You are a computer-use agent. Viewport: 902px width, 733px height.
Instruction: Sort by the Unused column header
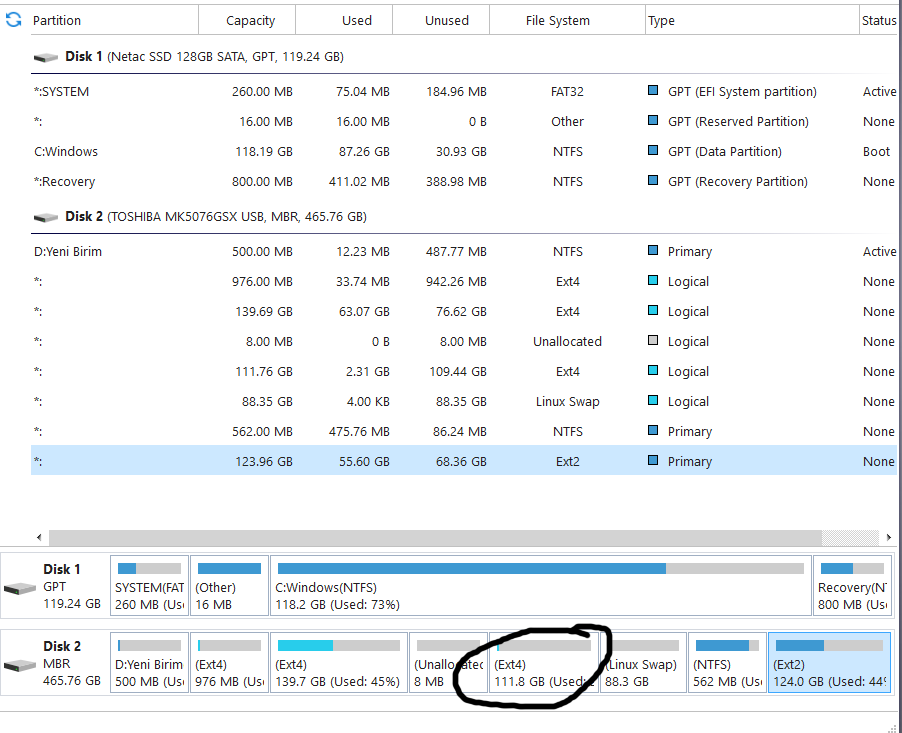point(441,20)
